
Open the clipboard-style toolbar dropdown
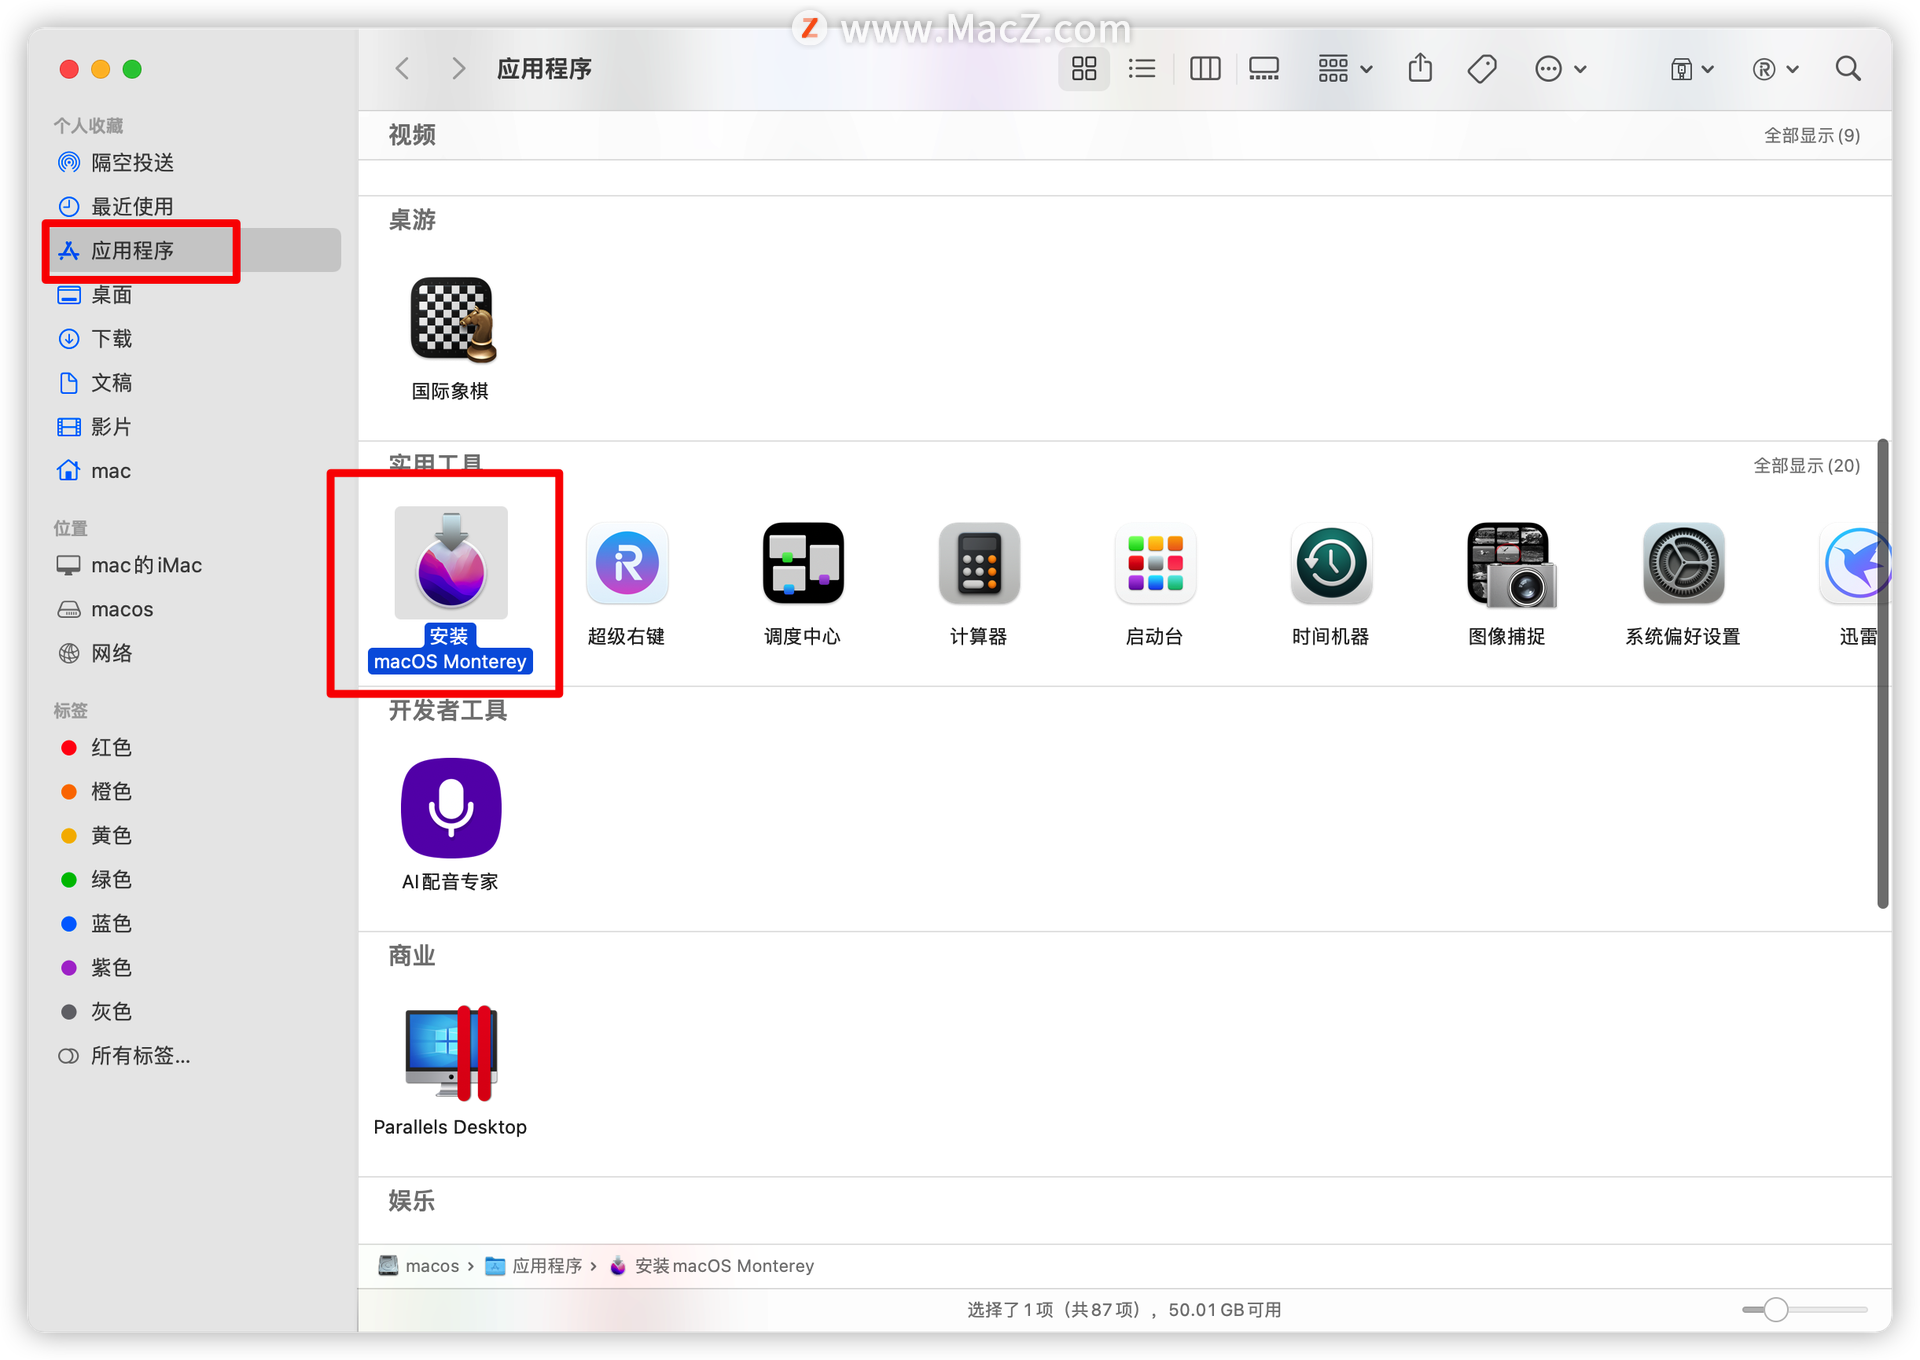[x=1692, y=69]
